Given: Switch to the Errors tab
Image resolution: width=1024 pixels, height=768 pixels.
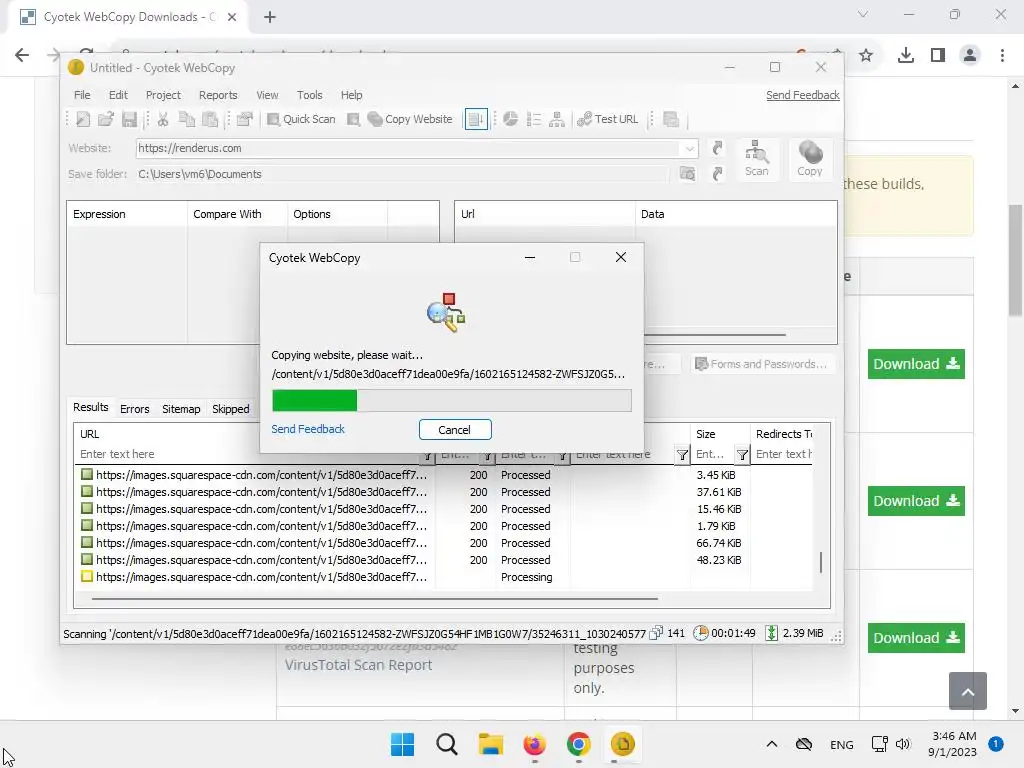Looking at the screenshot, I should 135,409.
